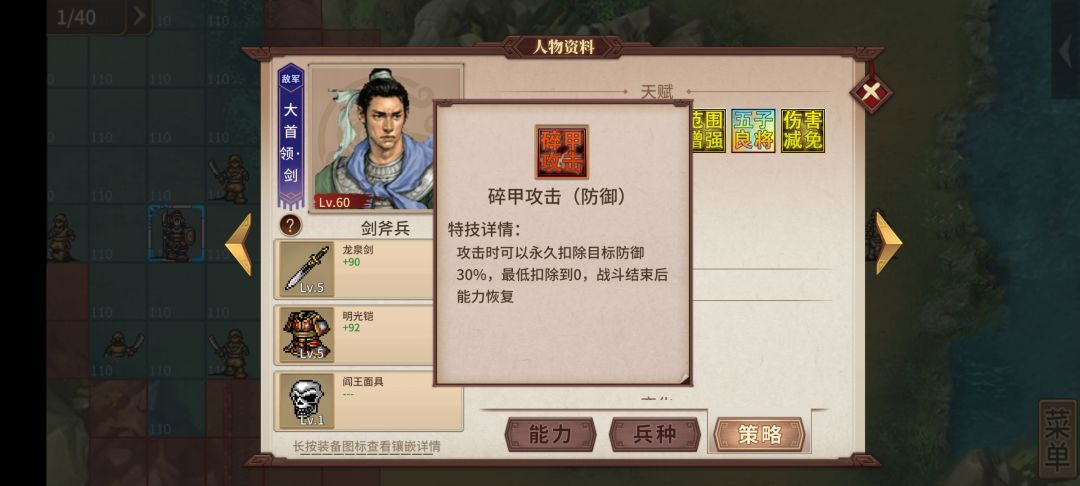Open the question mark help icon
The image size is (1080, 486).
point(290,225)
